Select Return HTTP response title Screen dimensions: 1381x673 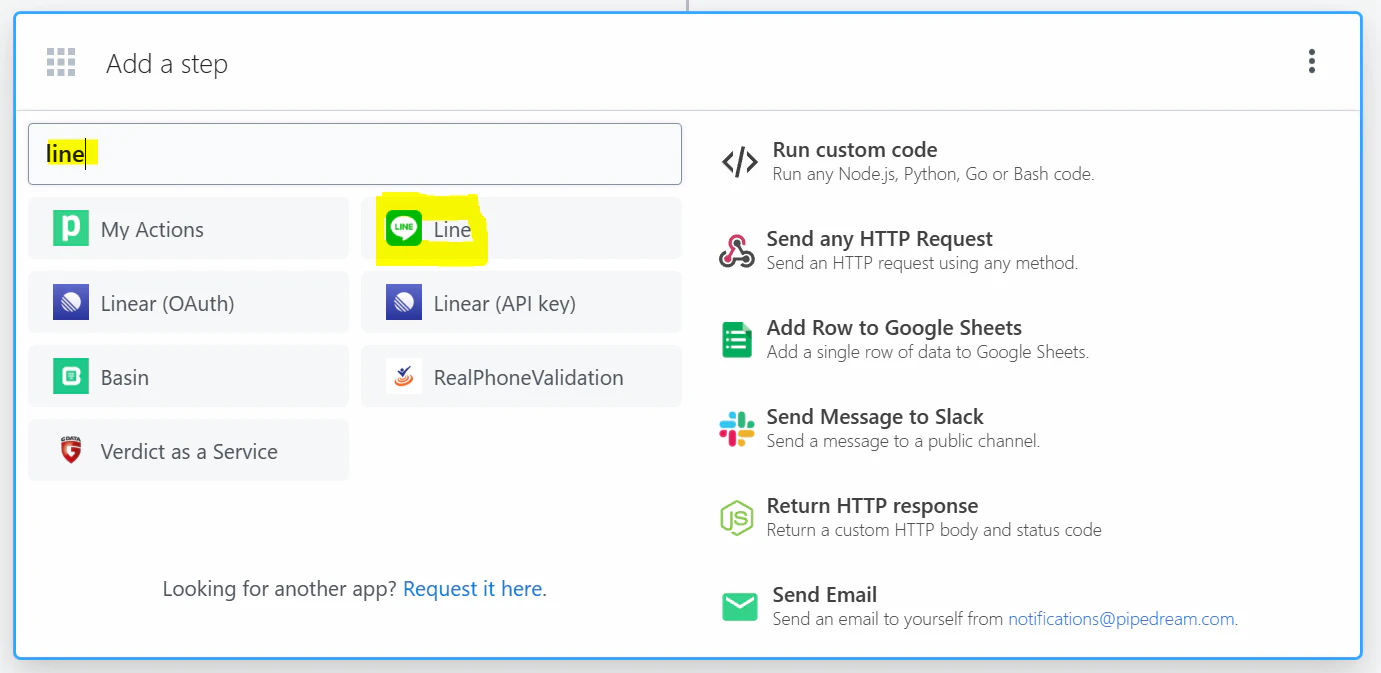click(872, 506)
